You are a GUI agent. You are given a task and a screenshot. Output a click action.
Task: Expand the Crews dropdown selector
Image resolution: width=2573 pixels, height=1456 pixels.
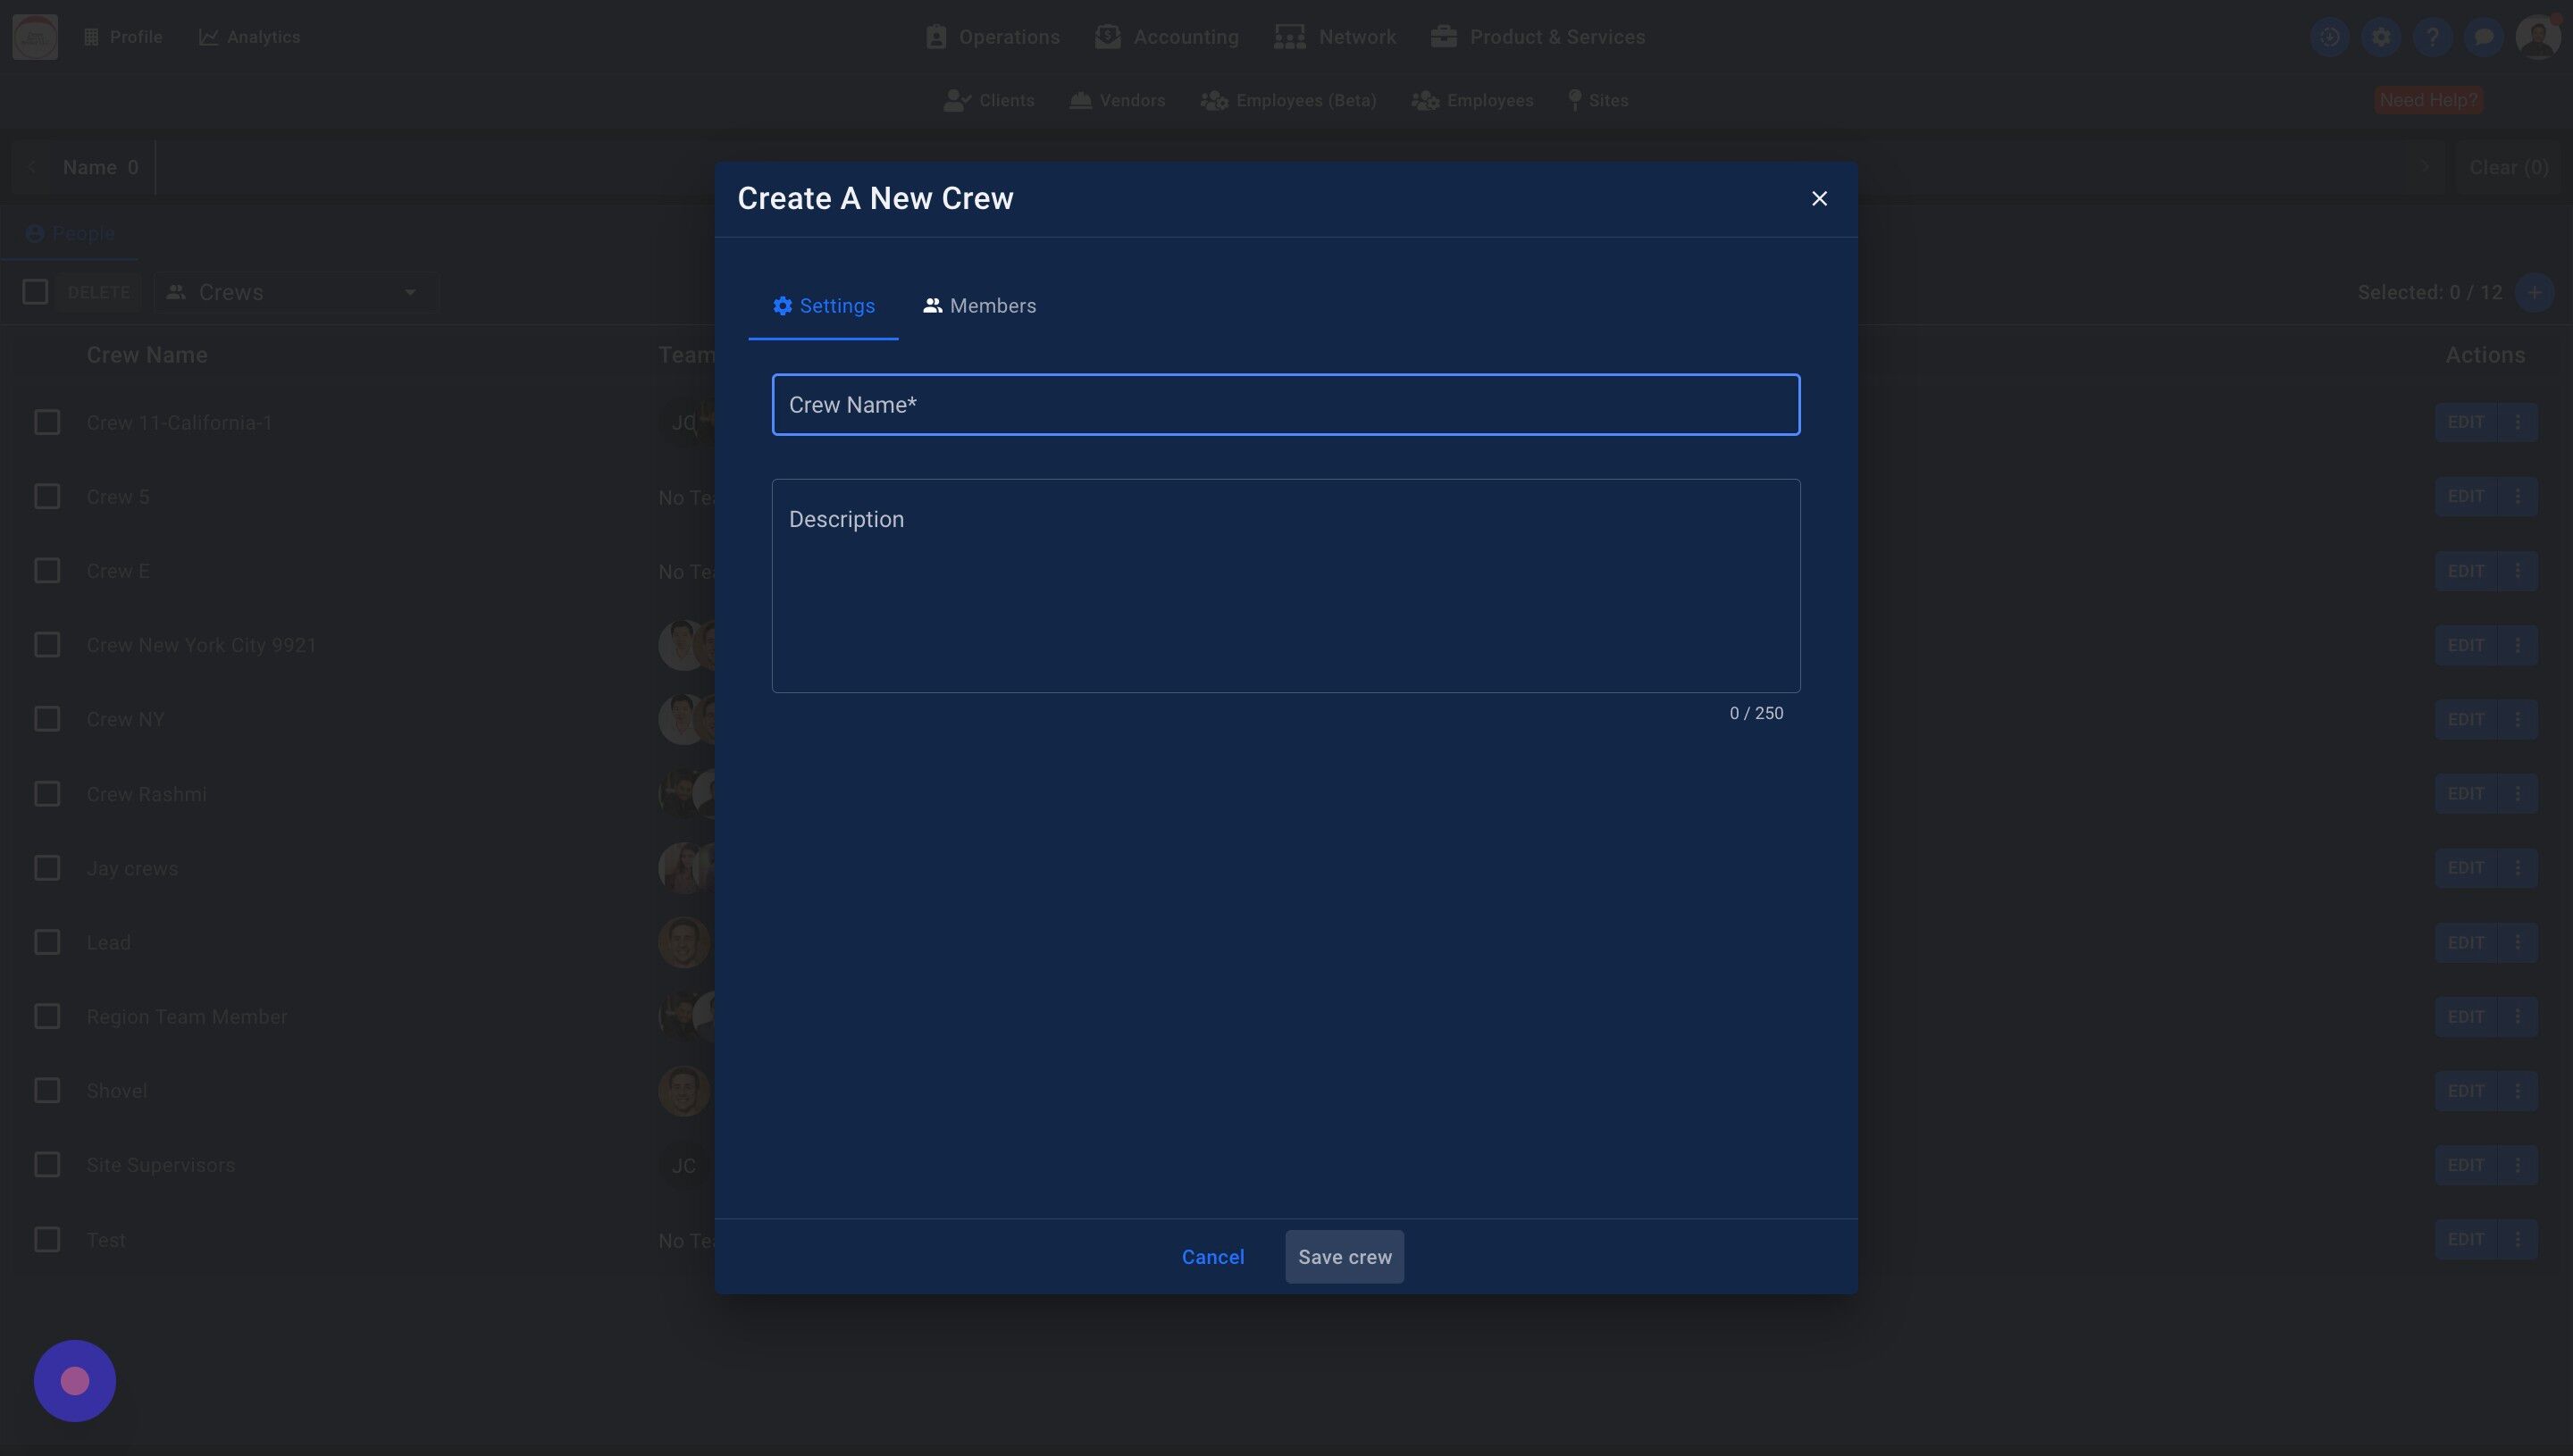coord(295,293)
